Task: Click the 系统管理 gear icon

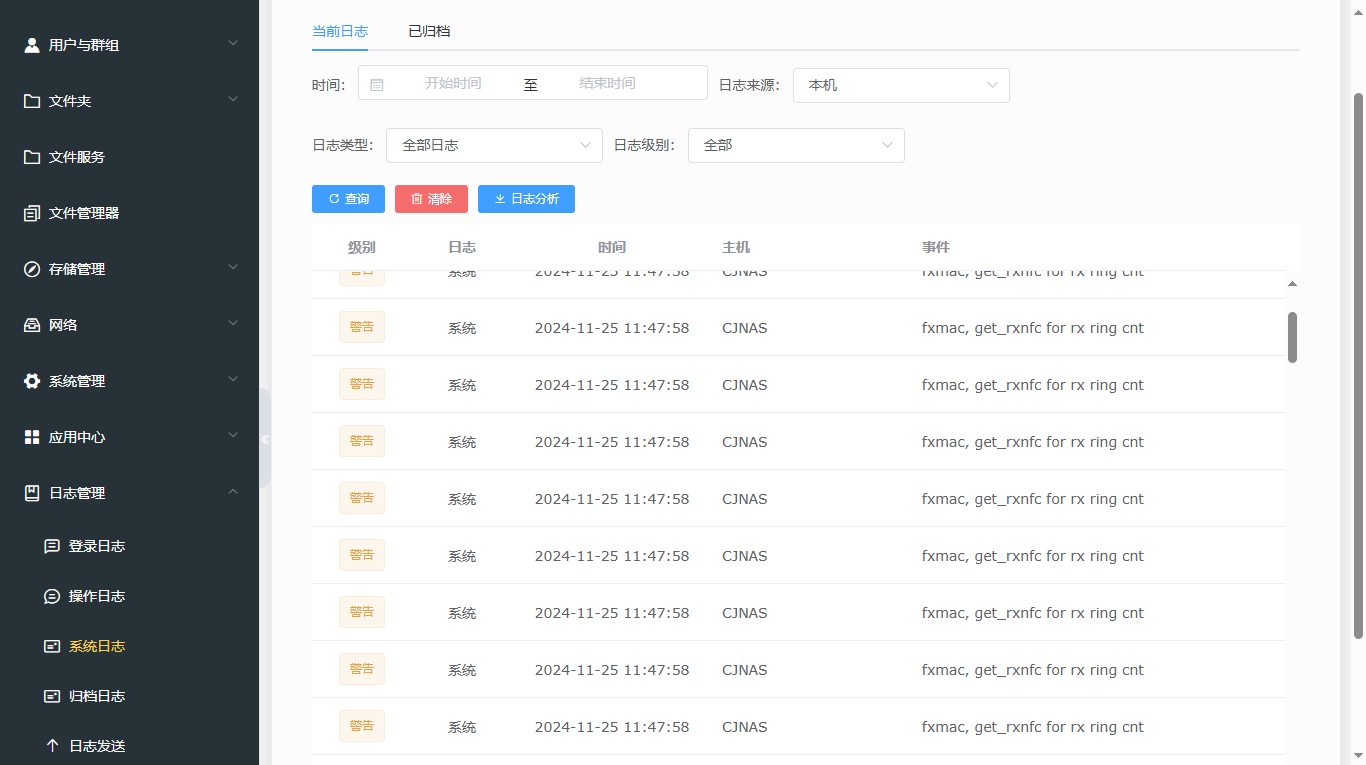Action: 29,380
